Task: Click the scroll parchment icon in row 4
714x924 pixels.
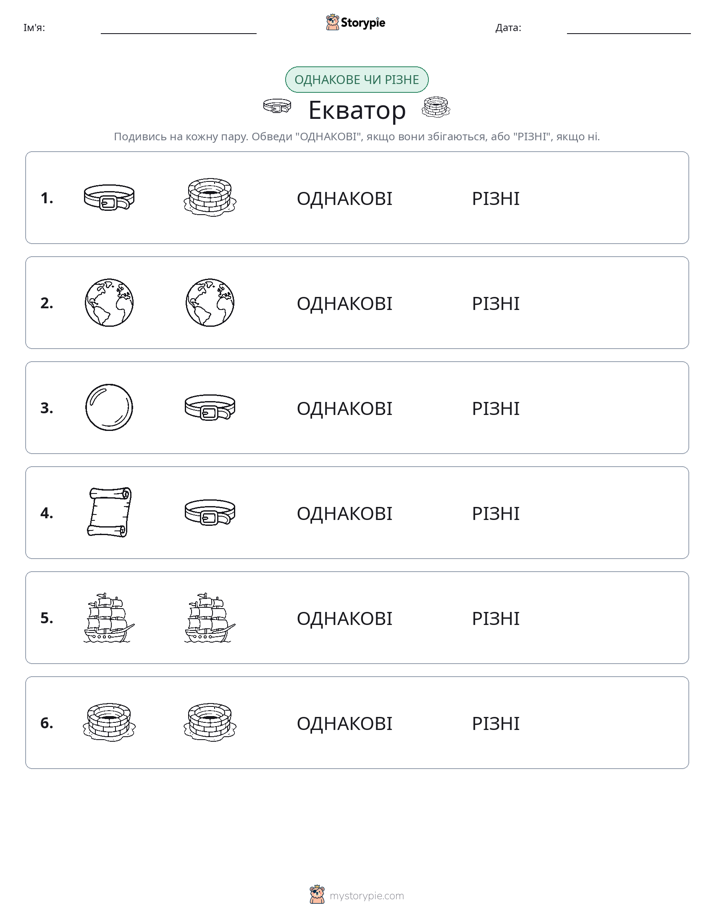Action: [109, 512]
